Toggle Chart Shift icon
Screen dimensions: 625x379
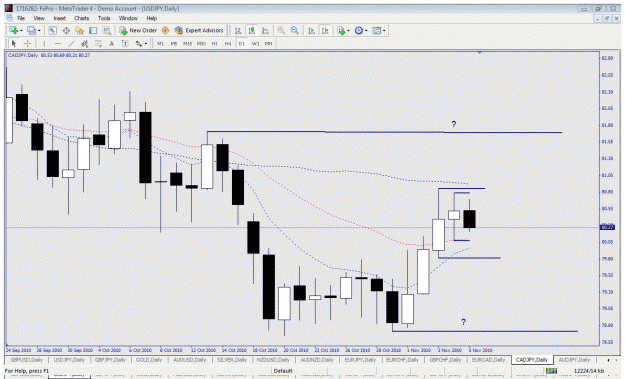325,30
